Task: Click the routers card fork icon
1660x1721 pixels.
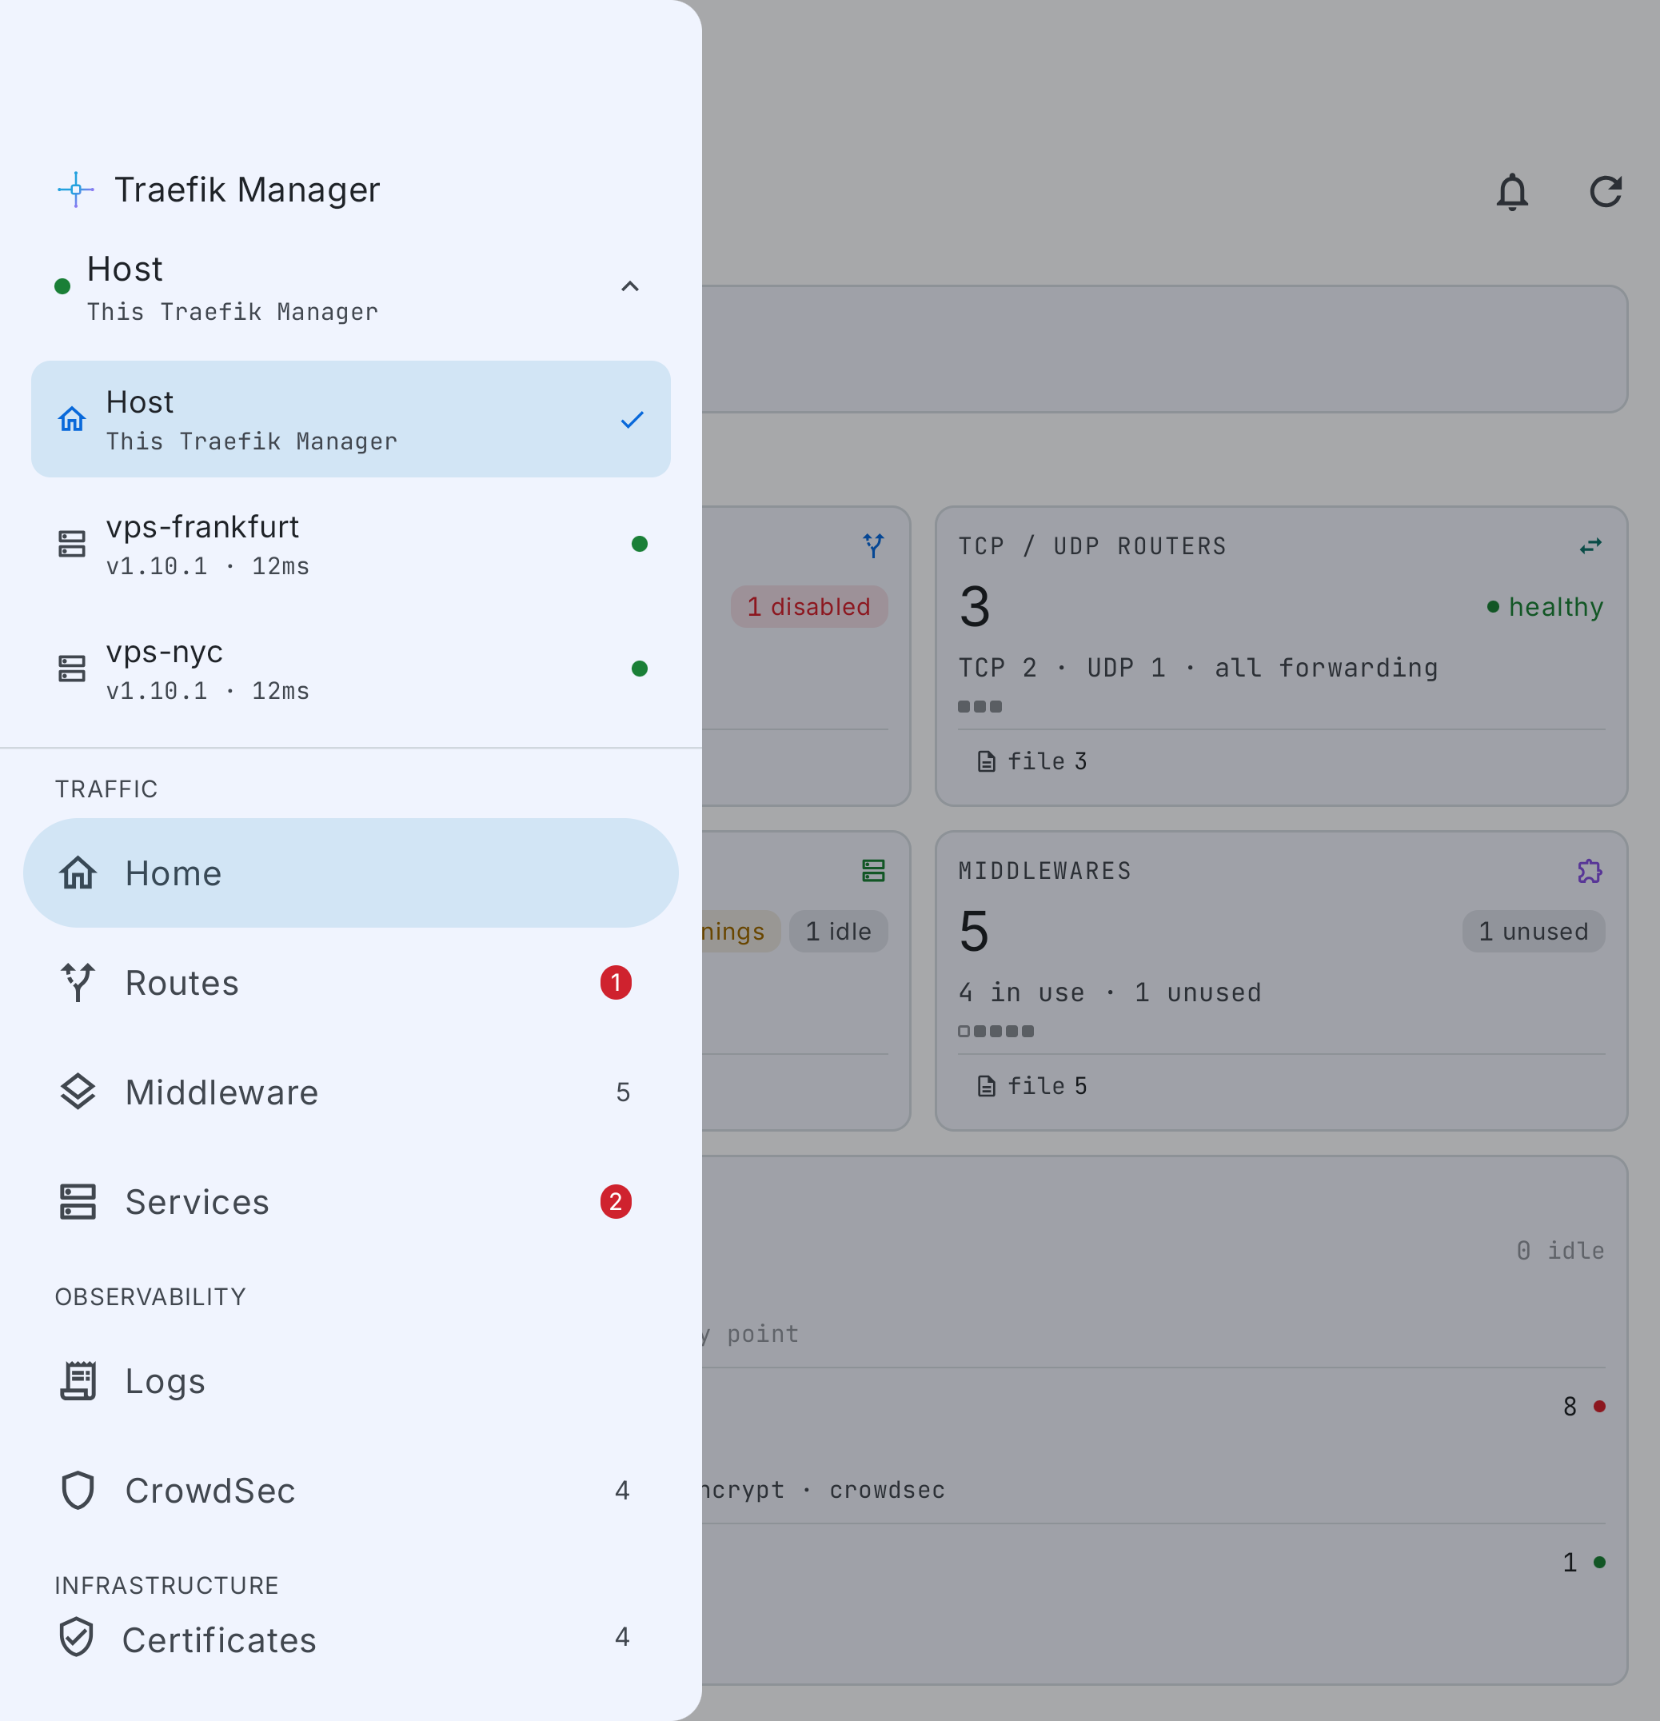Action: tap(874, 545)
